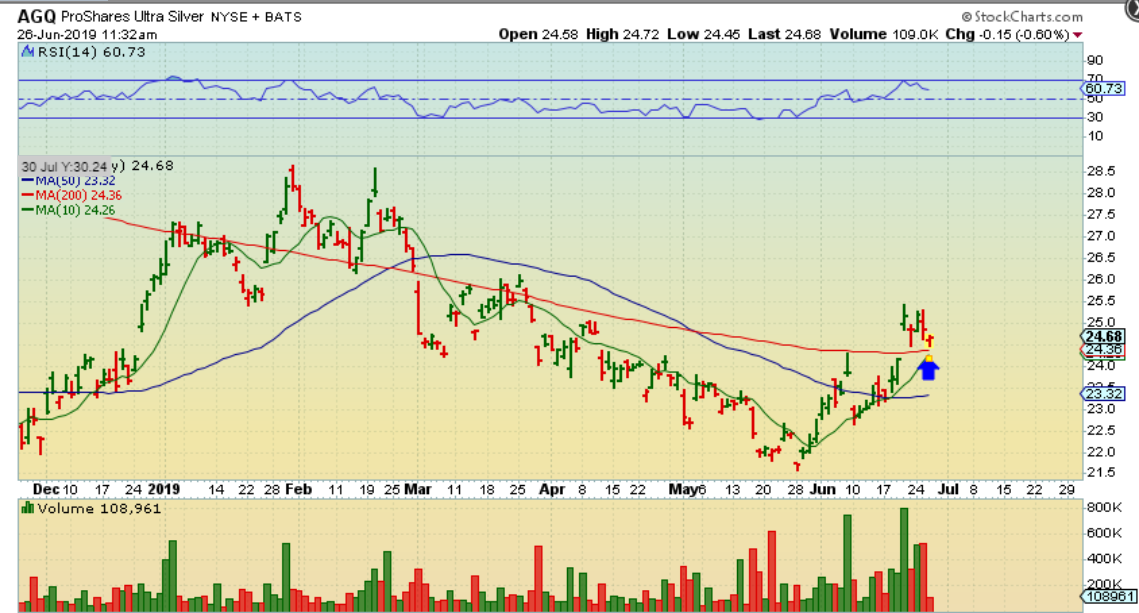Viewport: 1139px width, 613px height.
Task: Click the 800K volume axis label
Action: coord(1104,508)
